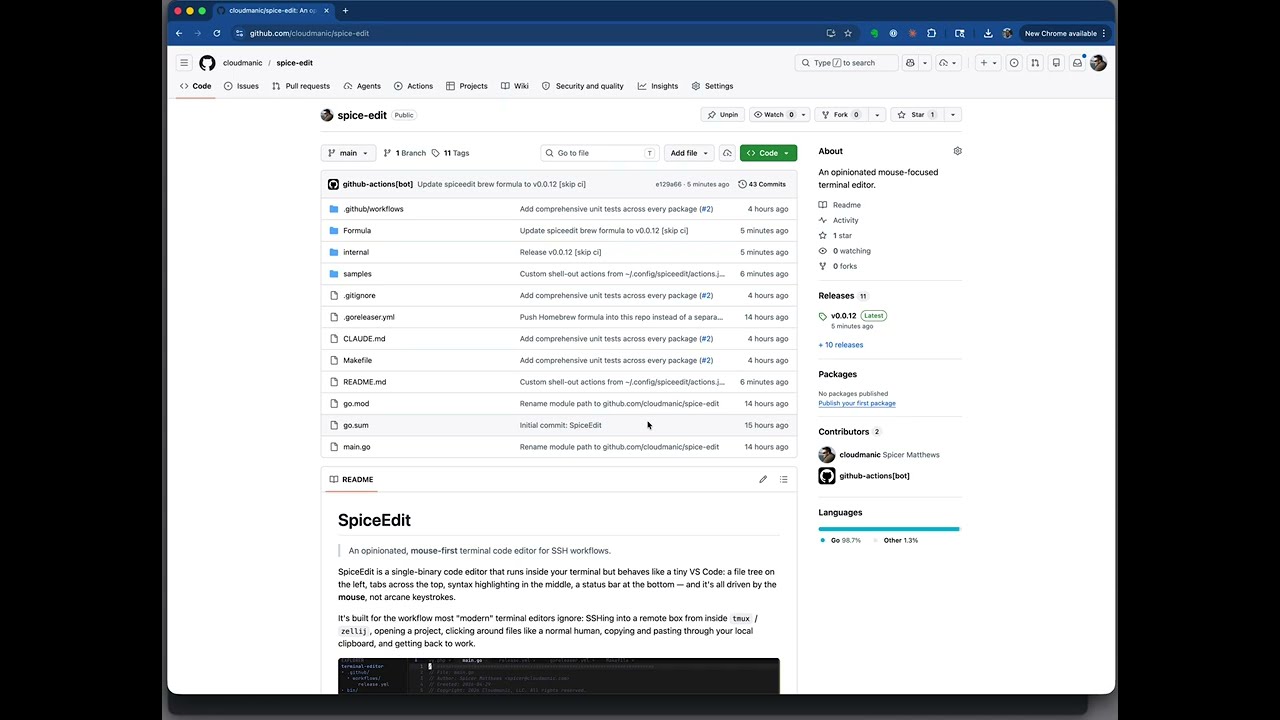Screen dimensions: 1280x720
Task: Open the .github/workflows folder
Action: click(373, 209)
